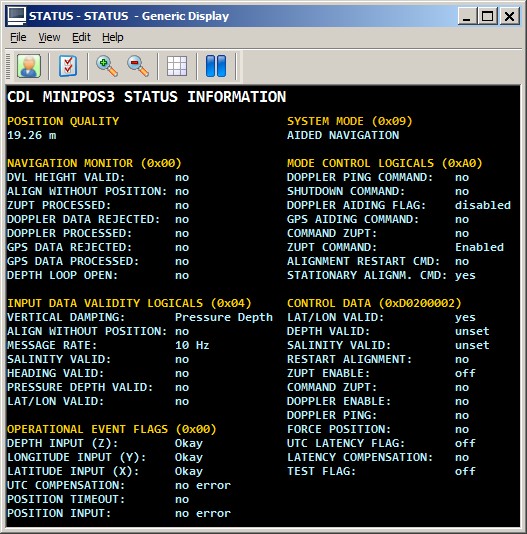527x534 pixels.
Task: Click the toolbar drag handle grip
Action: coord(9,66)
